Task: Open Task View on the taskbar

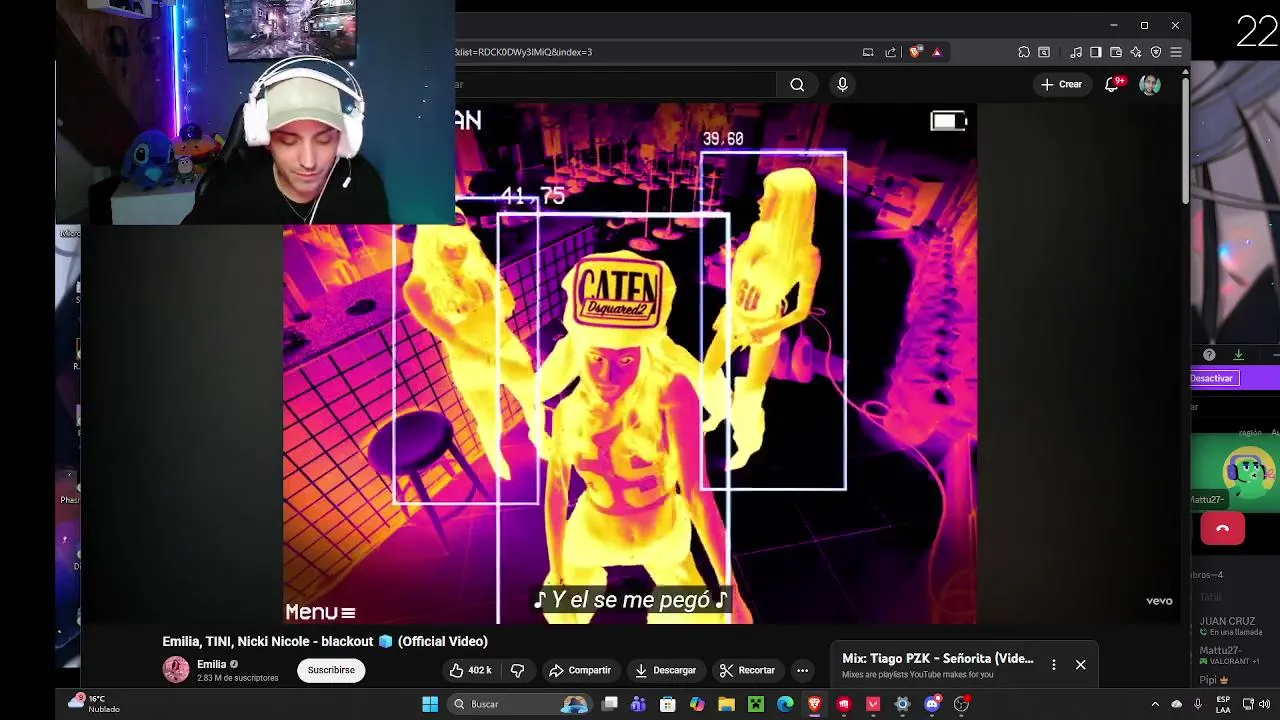Action: 609,704
